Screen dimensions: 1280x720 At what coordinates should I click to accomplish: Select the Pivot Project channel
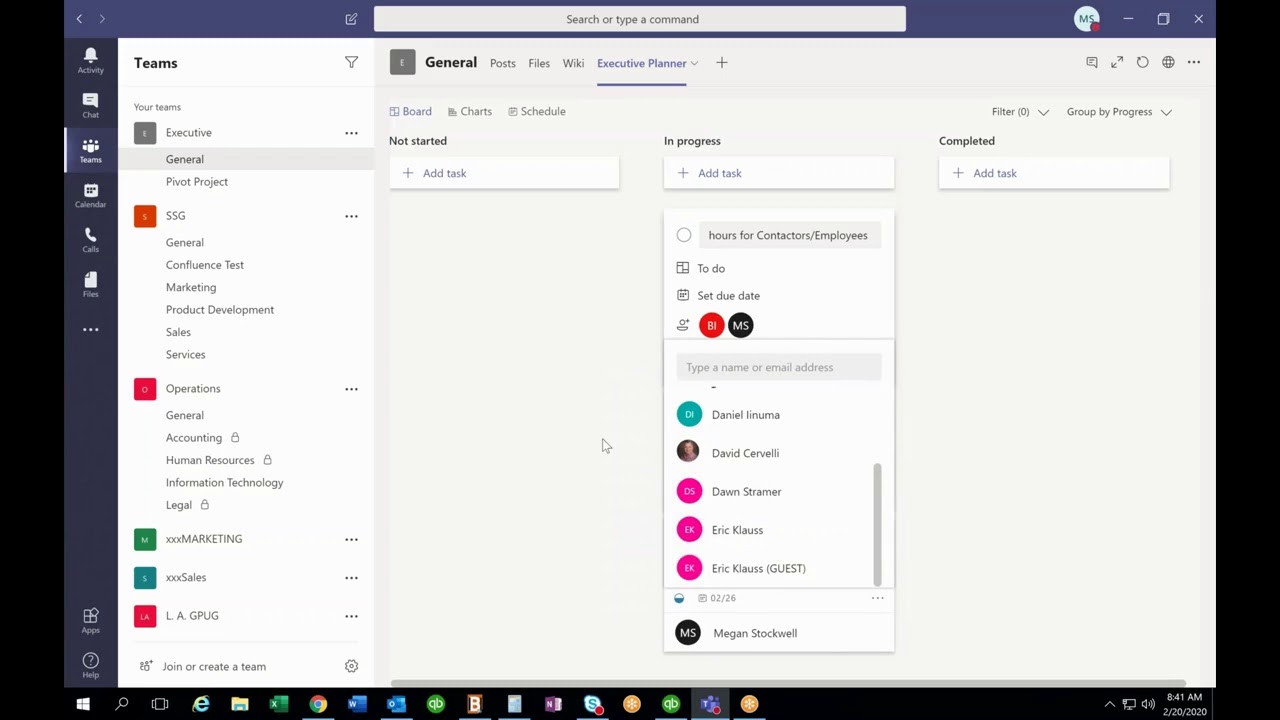tap(197, 182)
